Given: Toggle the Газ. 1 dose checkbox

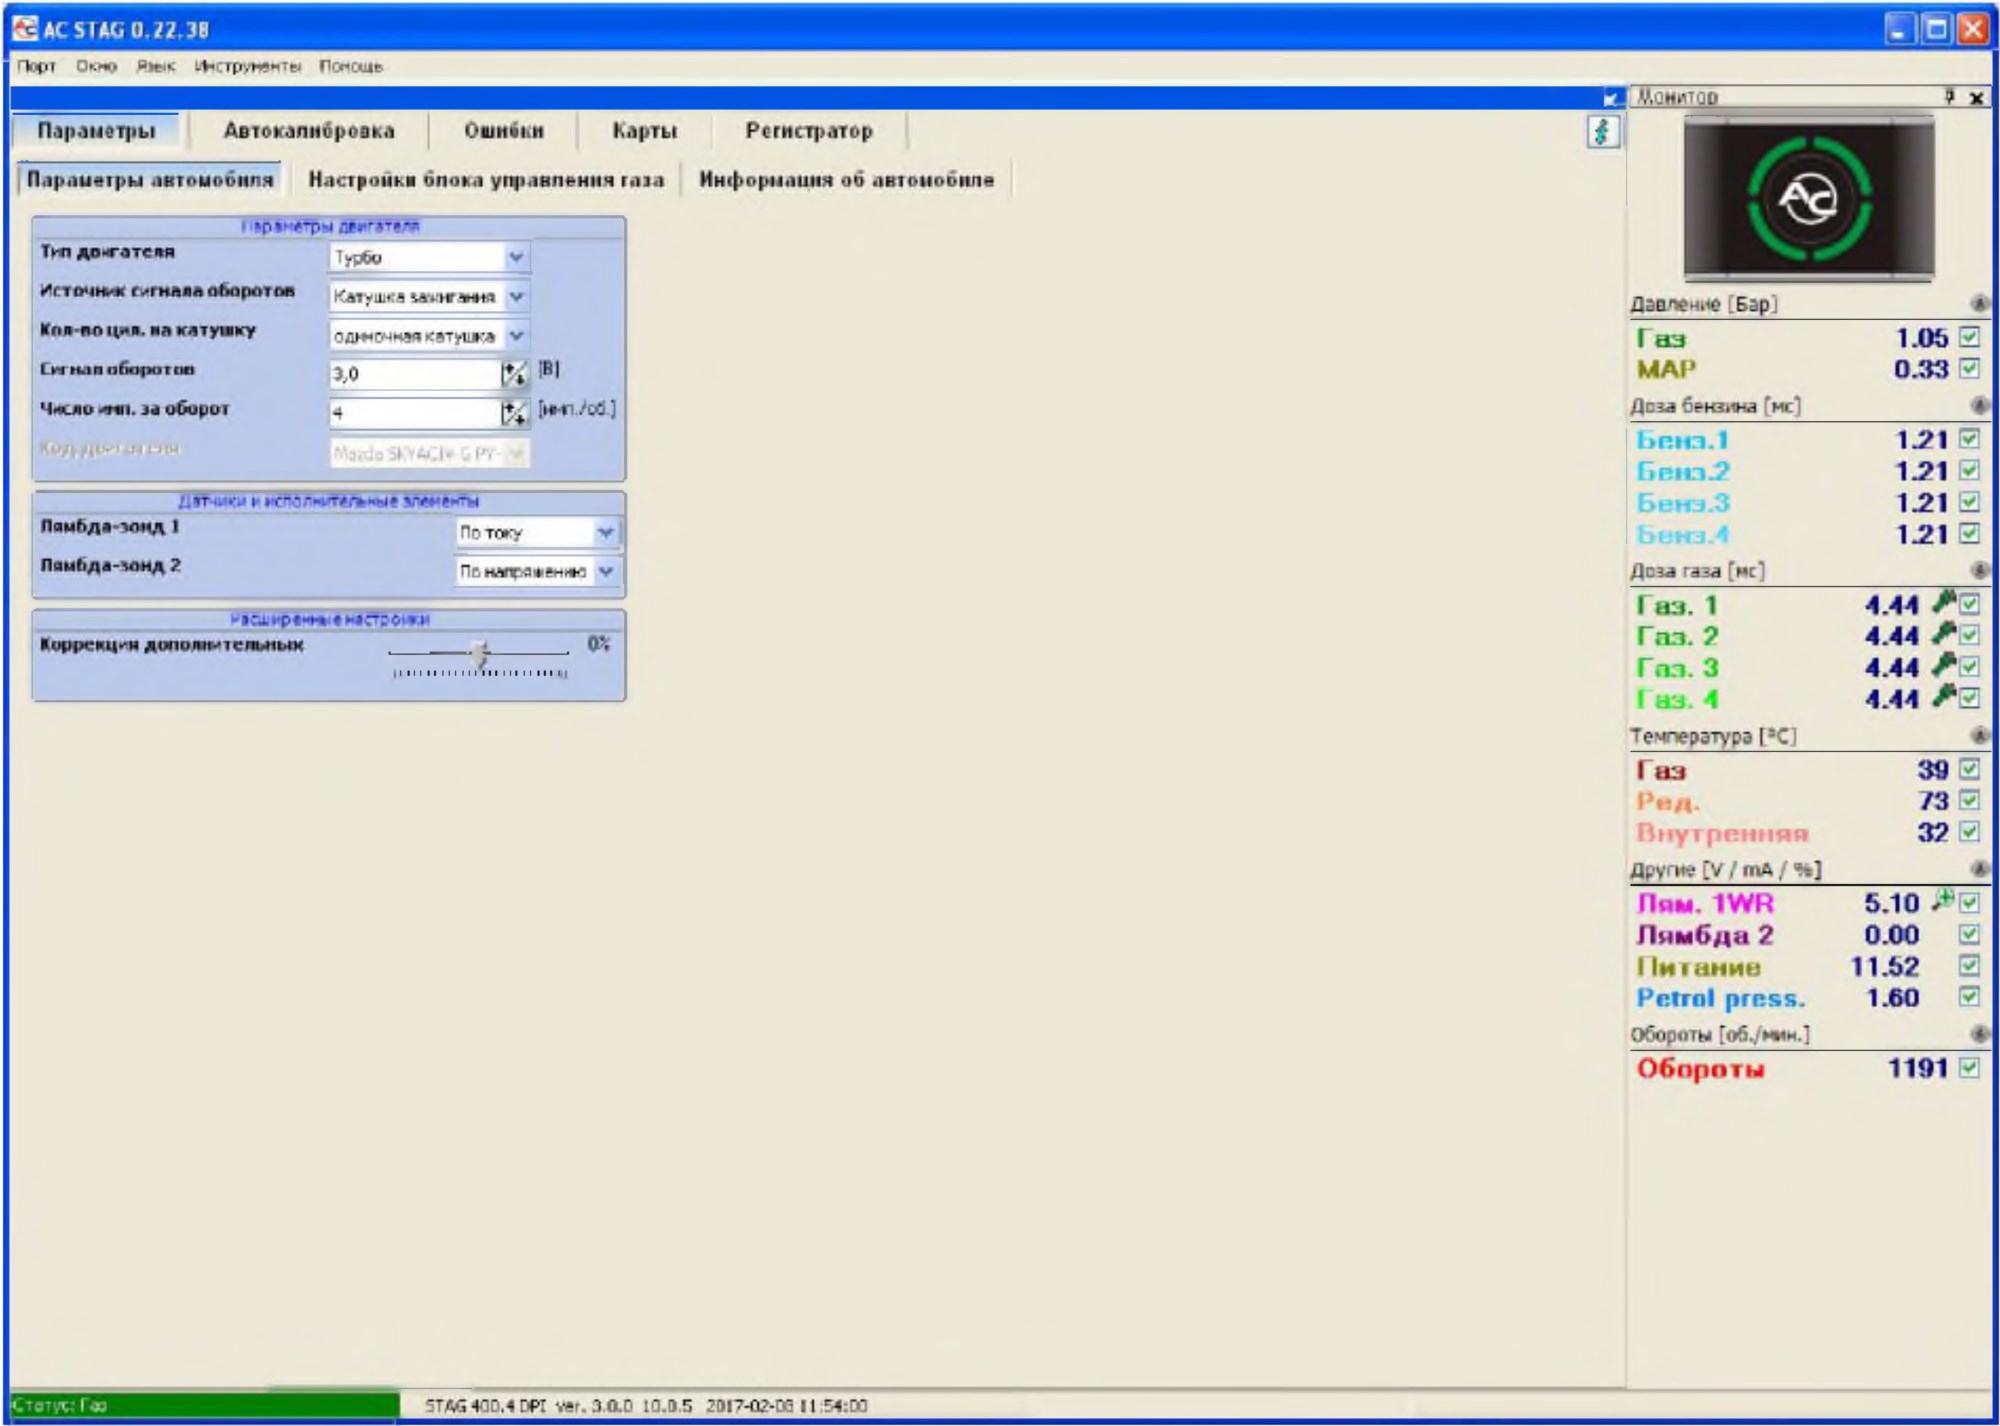Looking at the screenshot, I should [1970, 604].
